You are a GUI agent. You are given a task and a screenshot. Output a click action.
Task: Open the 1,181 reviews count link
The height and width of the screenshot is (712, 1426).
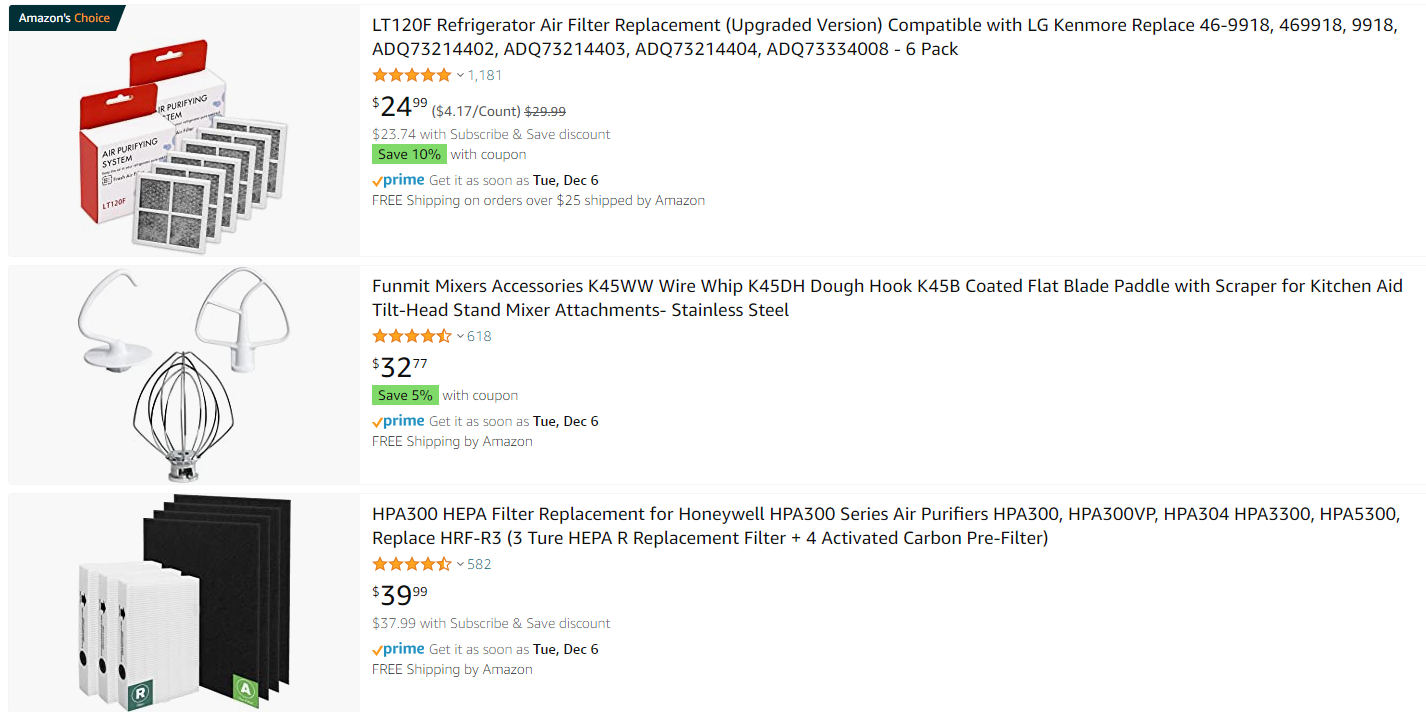coord(485,75)
